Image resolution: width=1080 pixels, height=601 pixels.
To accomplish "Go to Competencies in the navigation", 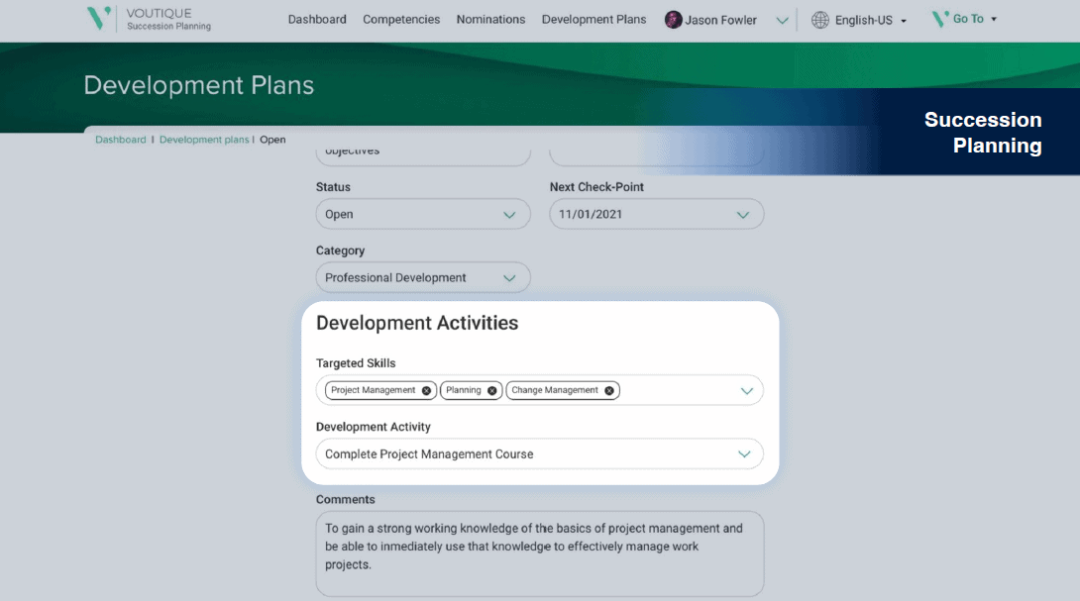I will point(401,19).
